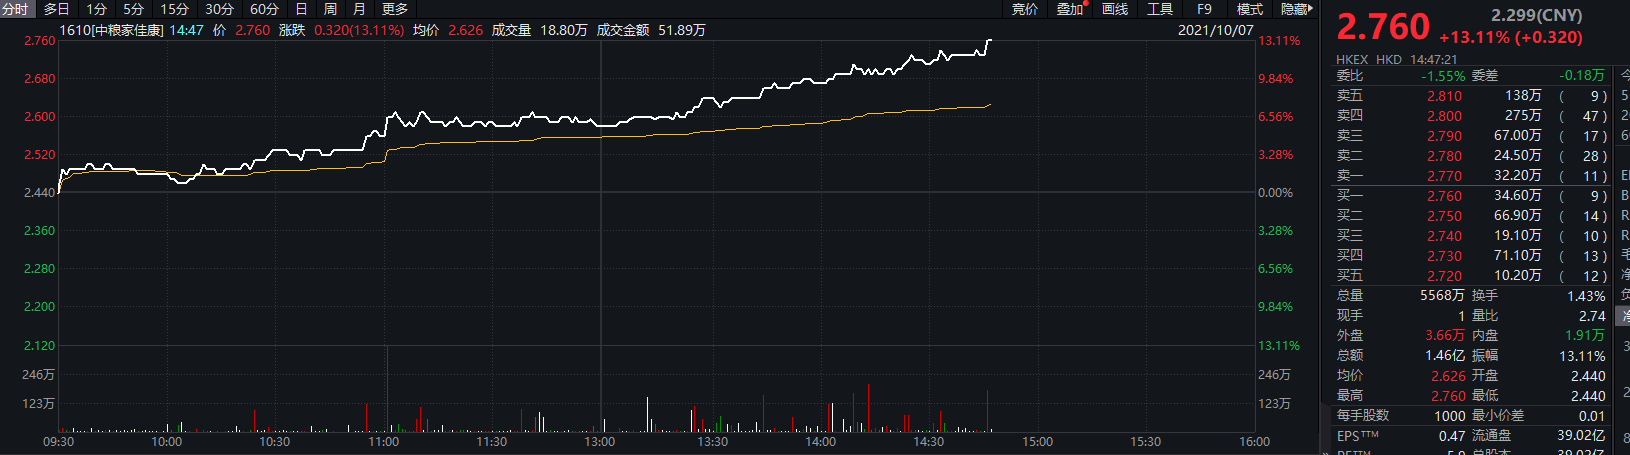Click the 买四 volume 71.10万

click(x=1518, y=256)
